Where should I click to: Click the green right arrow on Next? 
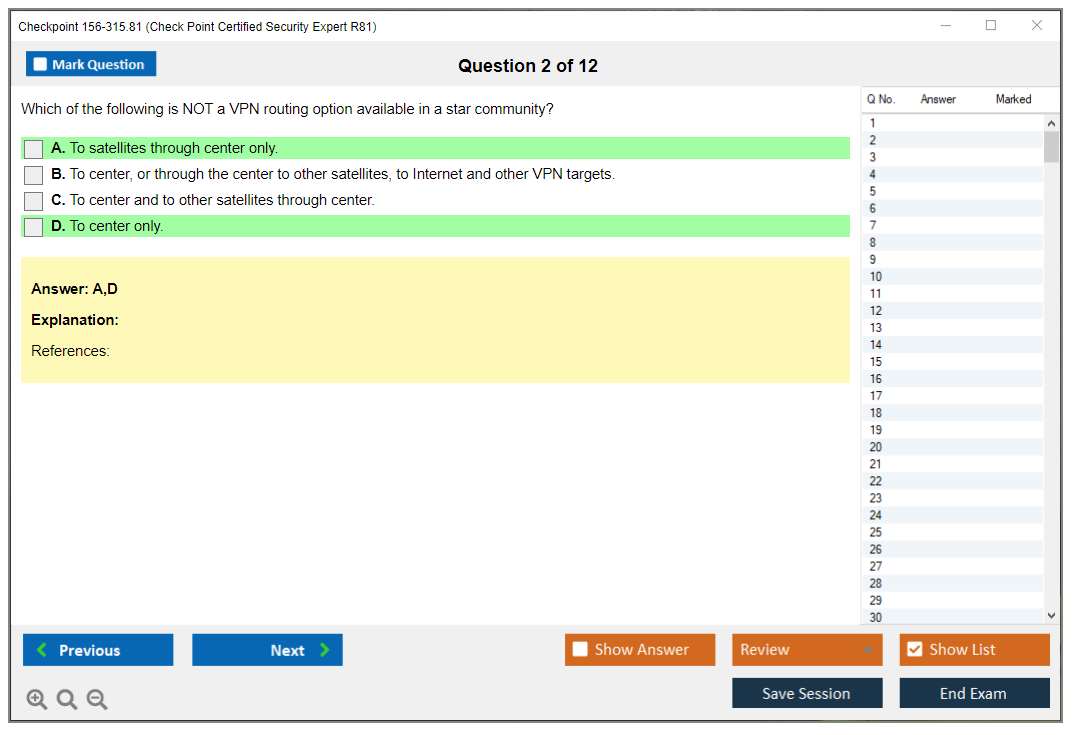click(x=325, y=650)
